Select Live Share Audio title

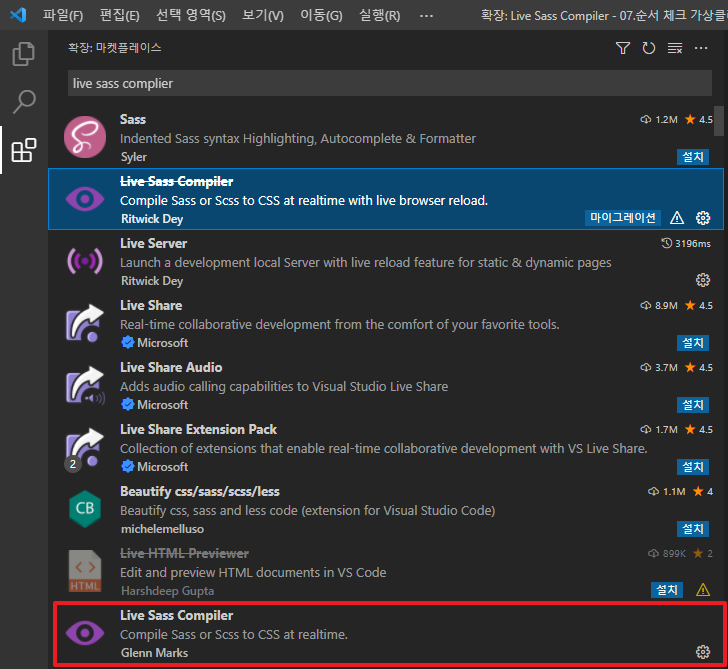[x=171, y=367]
